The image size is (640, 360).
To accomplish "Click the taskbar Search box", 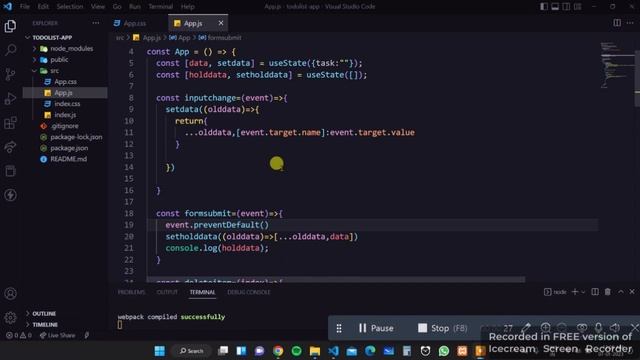I will [x=191, y=351].
